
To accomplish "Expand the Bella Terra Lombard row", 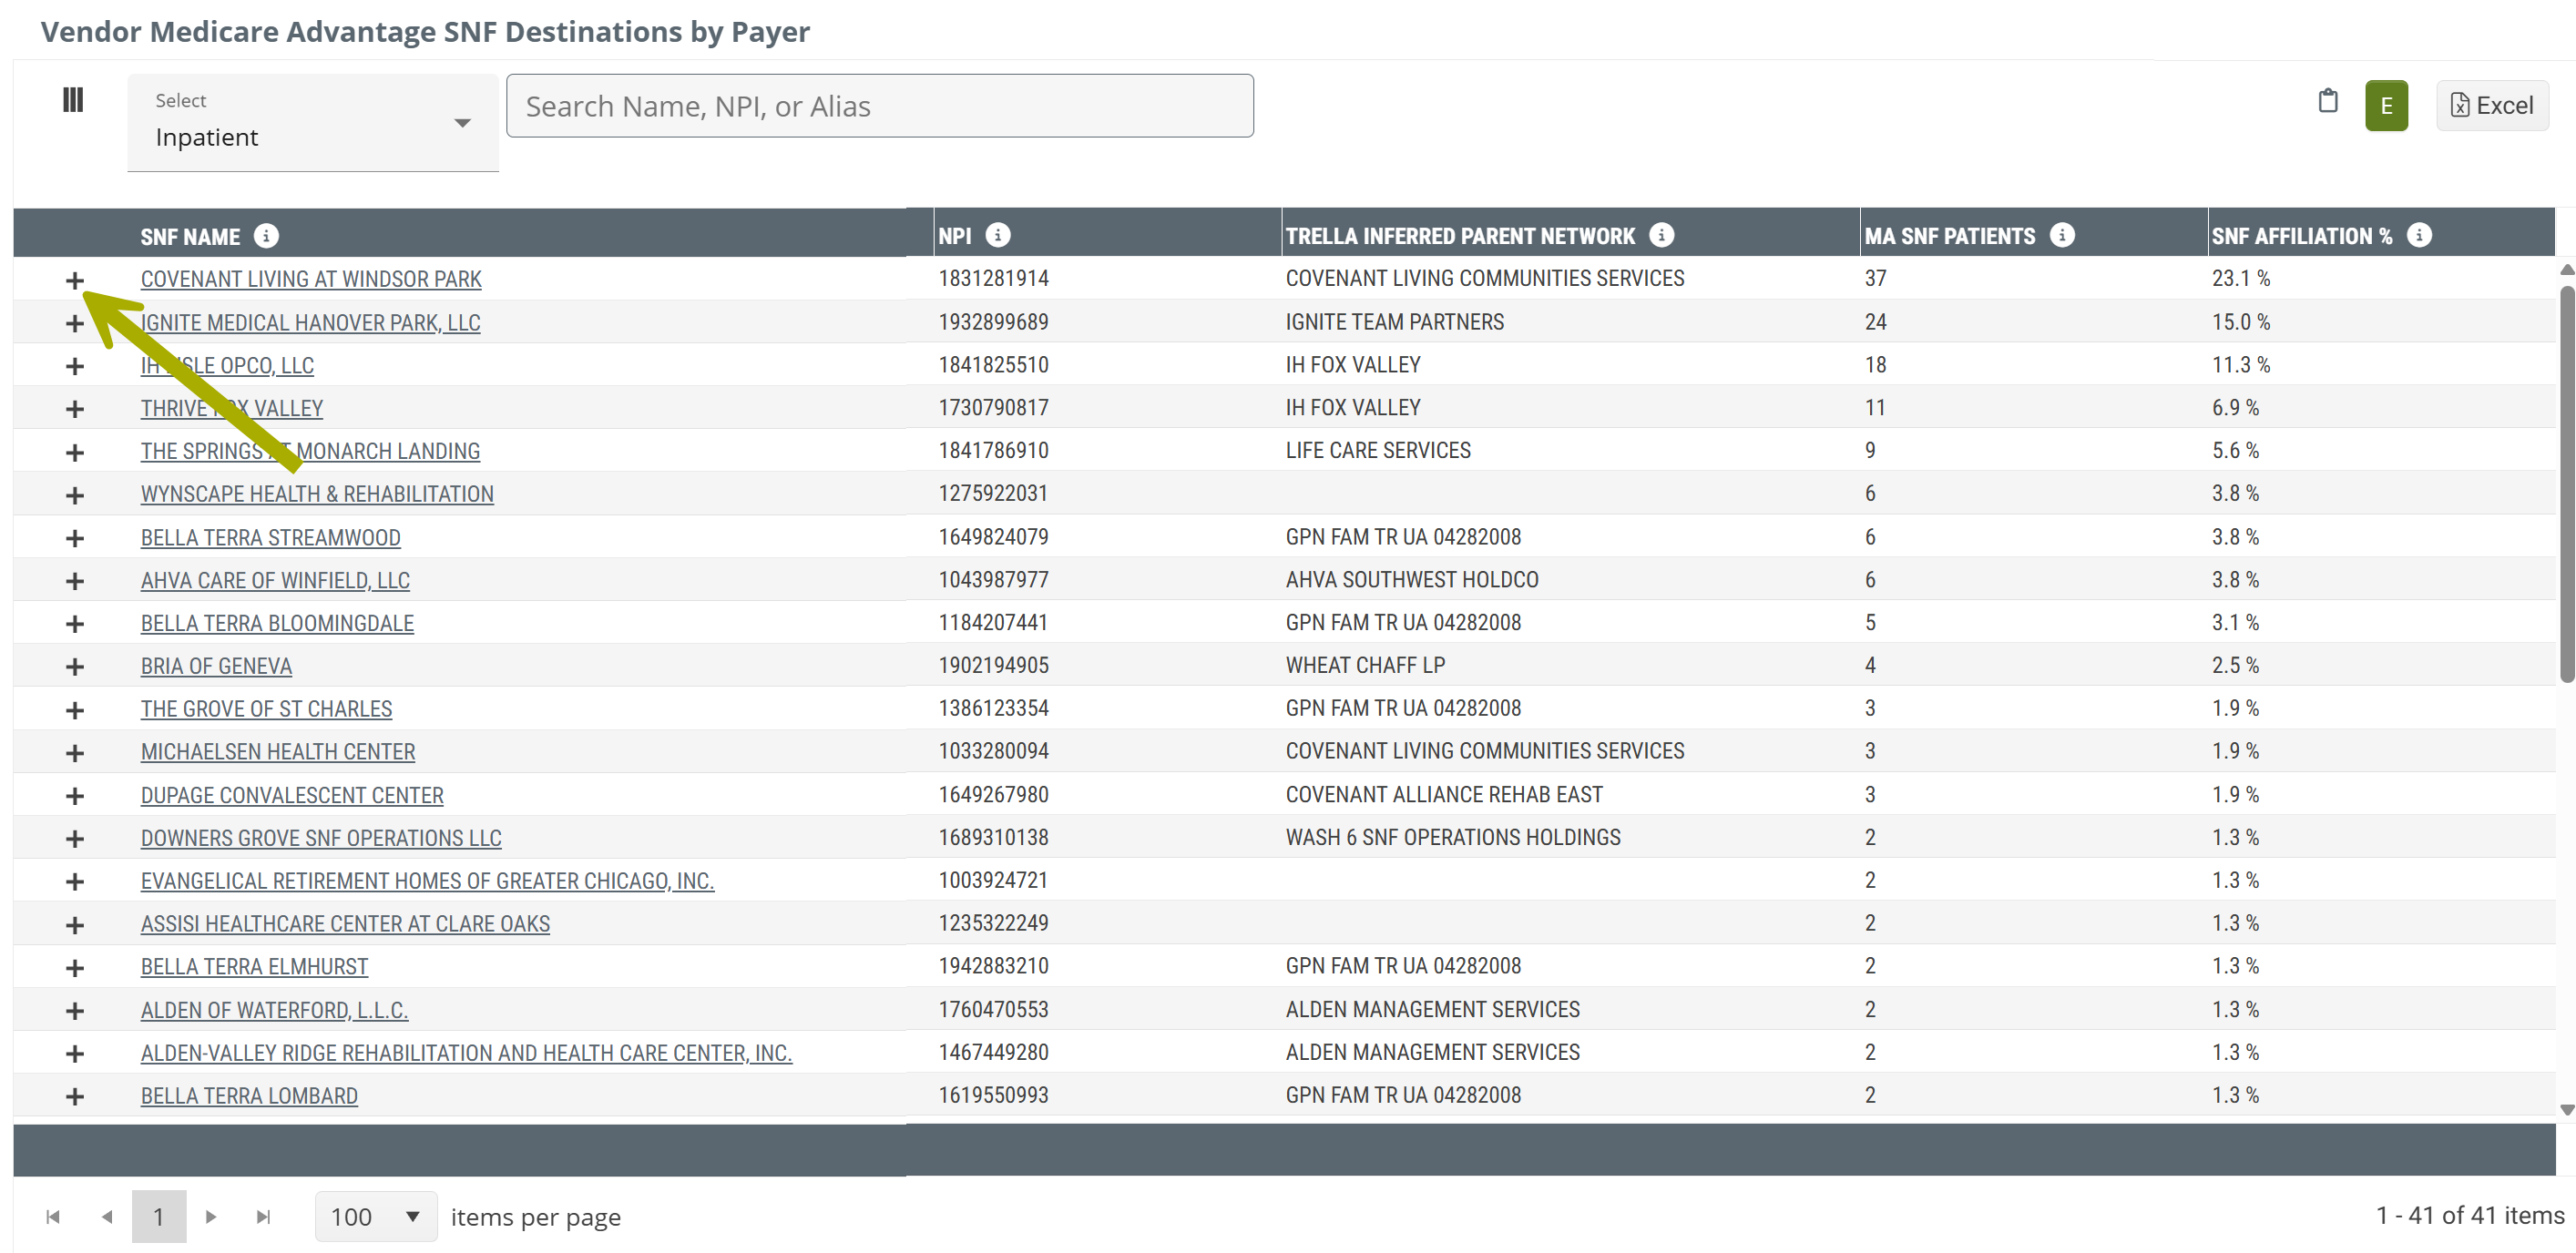I will [x=75, y=1097].
